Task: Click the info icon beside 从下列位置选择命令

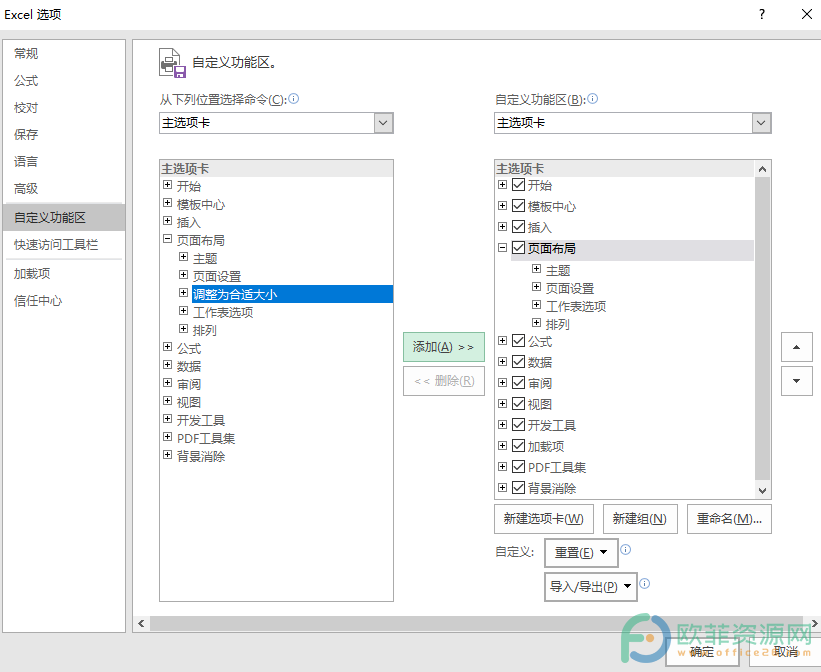Action: (294, 98)
